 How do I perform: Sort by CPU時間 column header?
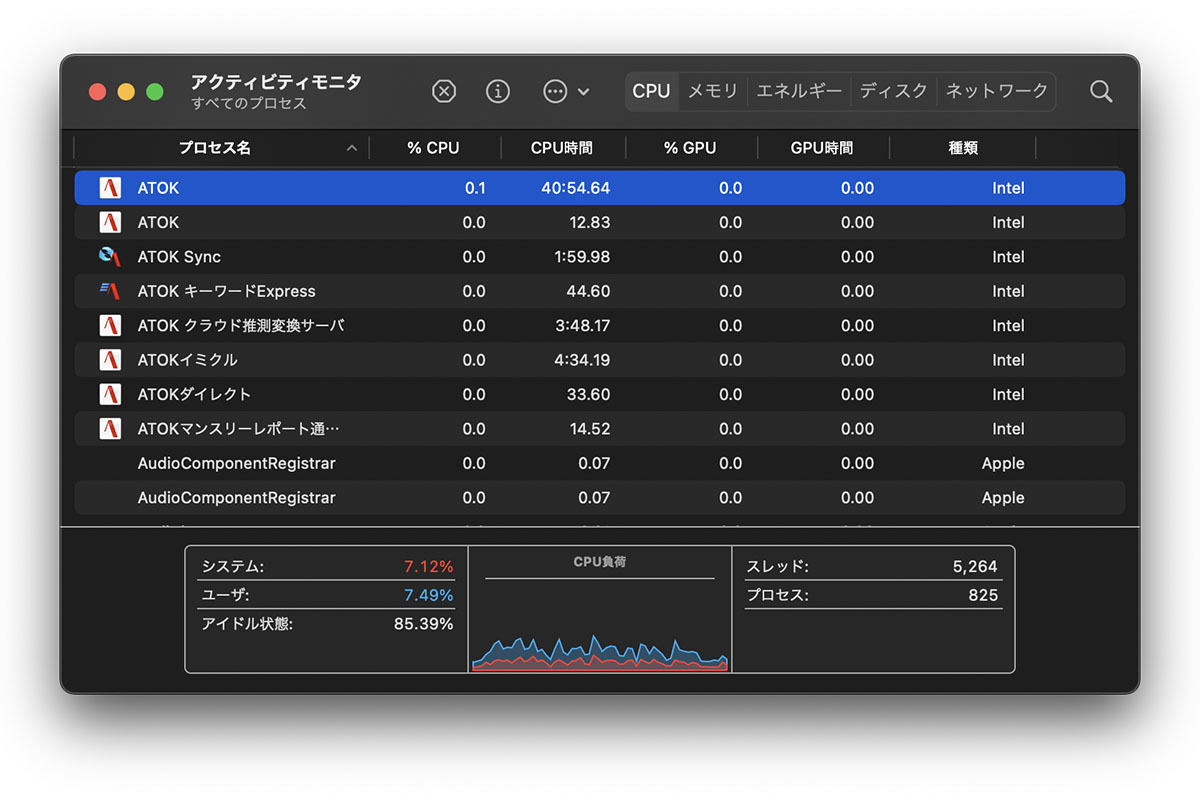[561, 148]
